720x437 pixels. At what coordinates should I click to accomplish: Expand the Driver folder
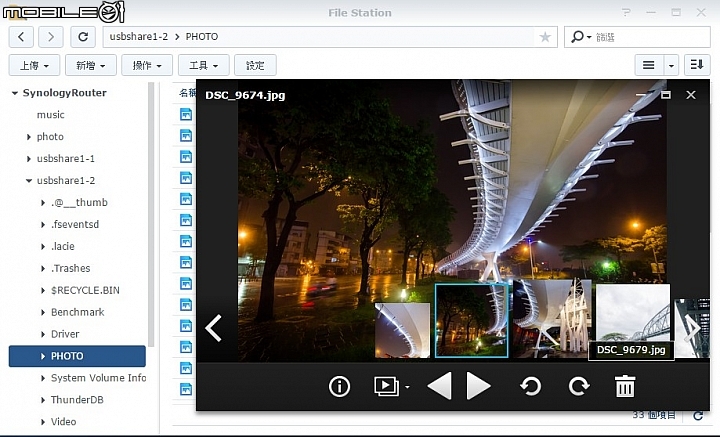tap(43, 334)
